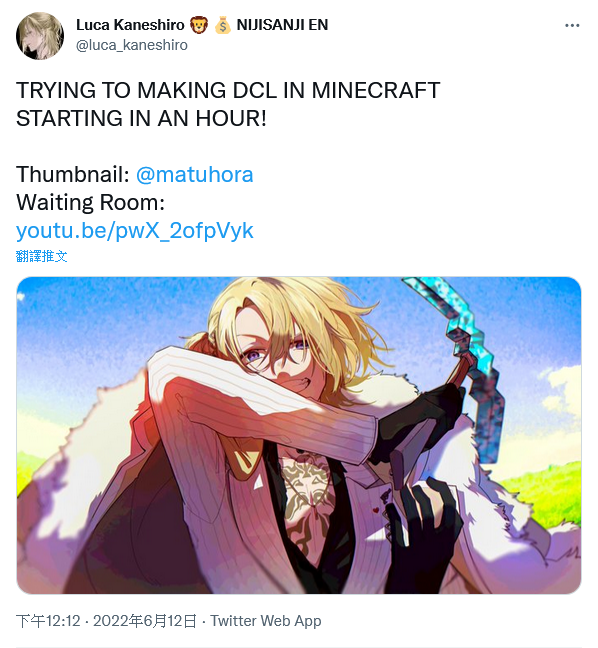Click the Twitter Web App source link
The width and height of the screenshot is (598, 648).
tap(266, 621)
